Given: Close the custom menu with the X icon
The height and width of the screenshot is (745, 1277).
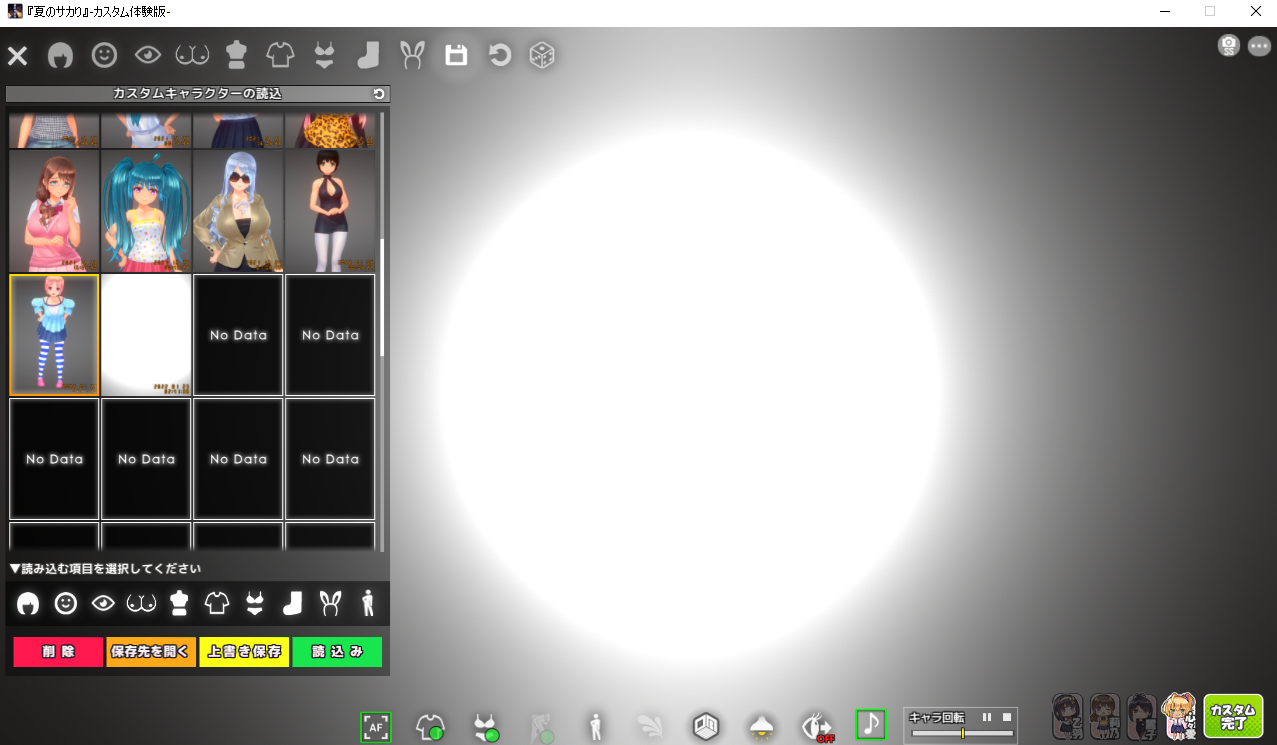Looking at the screenshot, I should click(x=17, y=56).
